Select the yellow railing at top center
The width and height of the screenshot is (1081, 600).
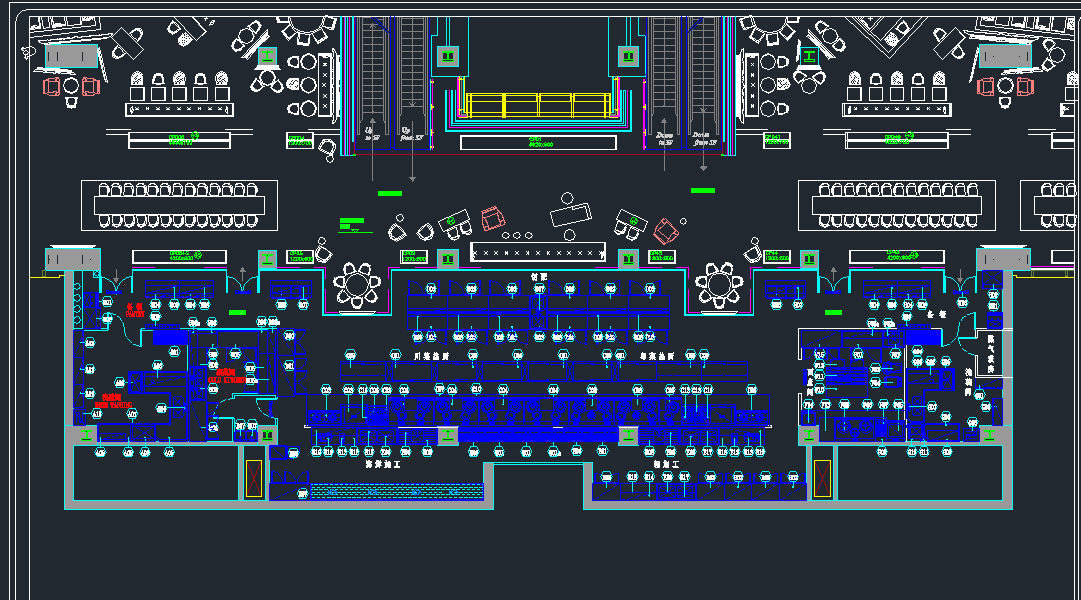coord(538,104)
